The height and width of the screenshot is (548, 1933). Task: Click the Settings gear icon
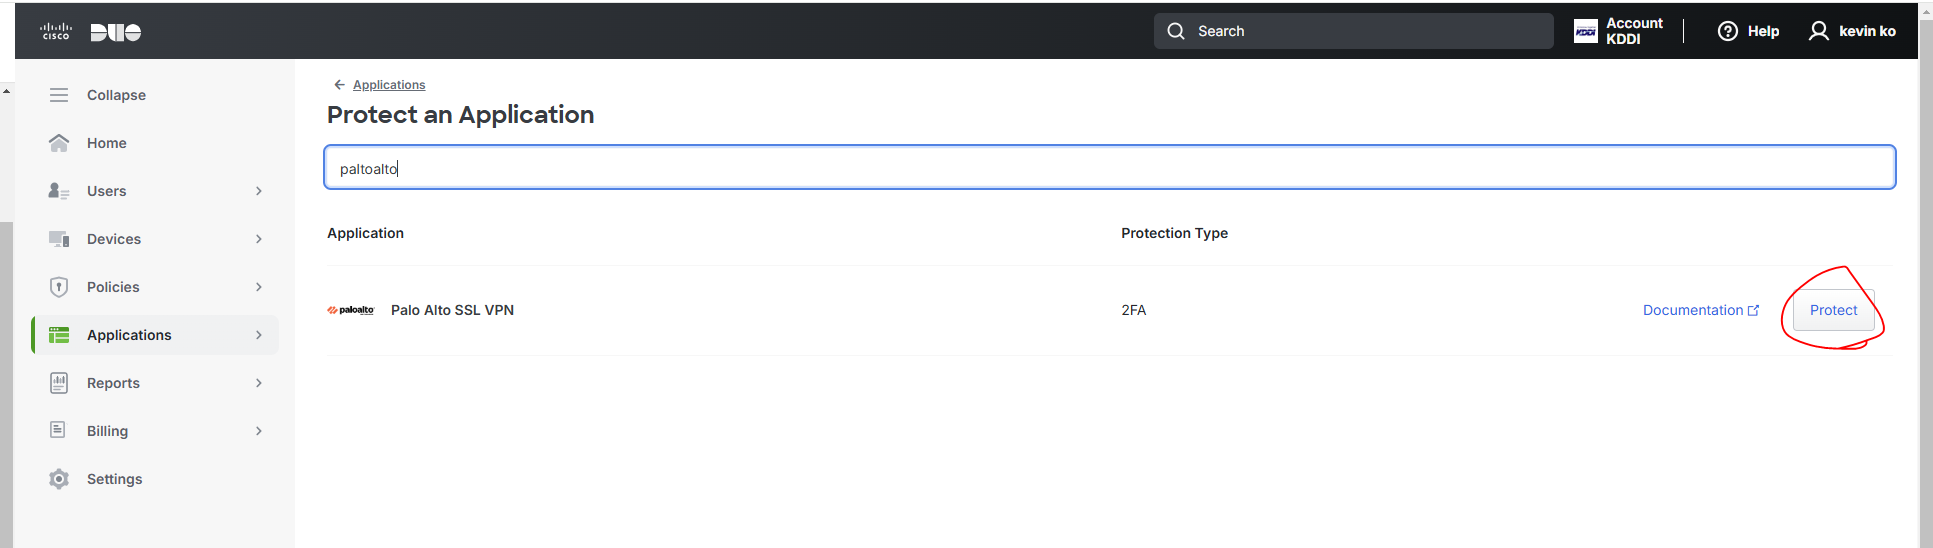[59, 479]
